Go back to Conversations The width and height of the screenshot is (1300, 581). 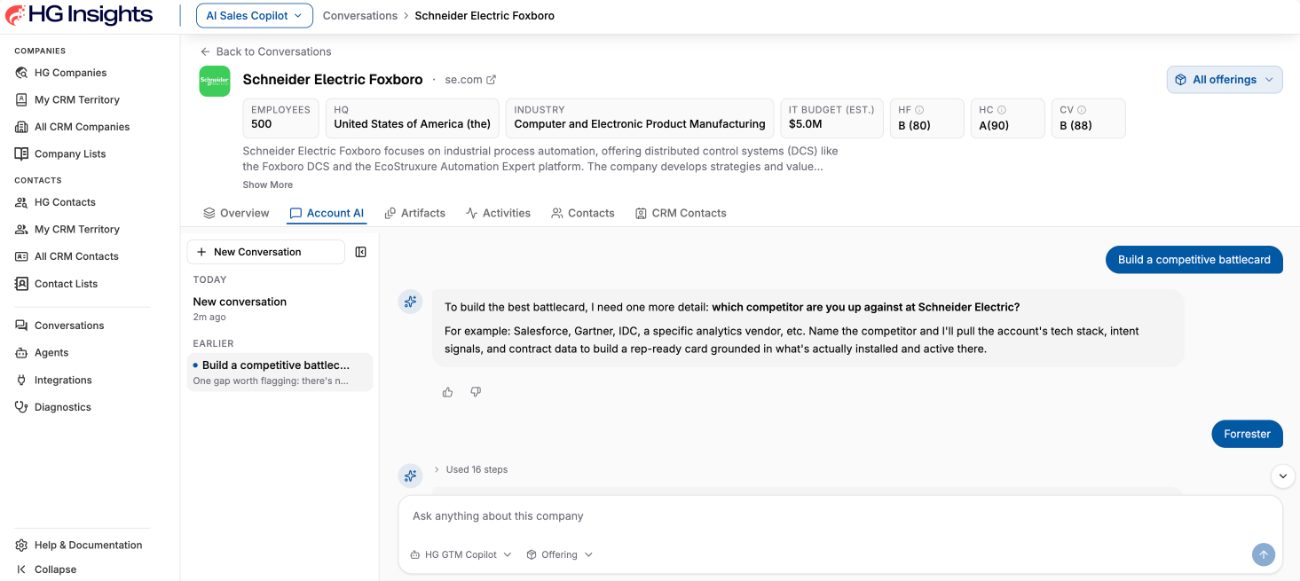tap(265, 51)
